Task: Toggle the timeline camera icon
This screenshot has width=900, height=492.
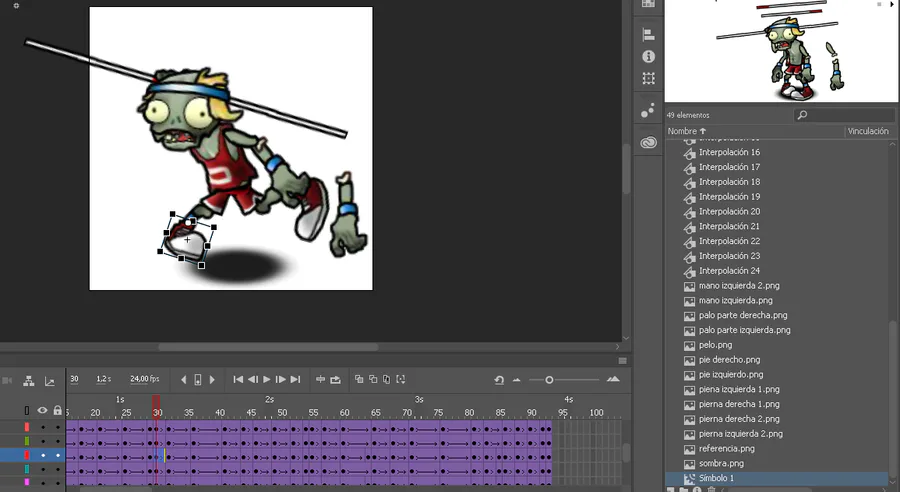Action: click(x=7, y=380)
